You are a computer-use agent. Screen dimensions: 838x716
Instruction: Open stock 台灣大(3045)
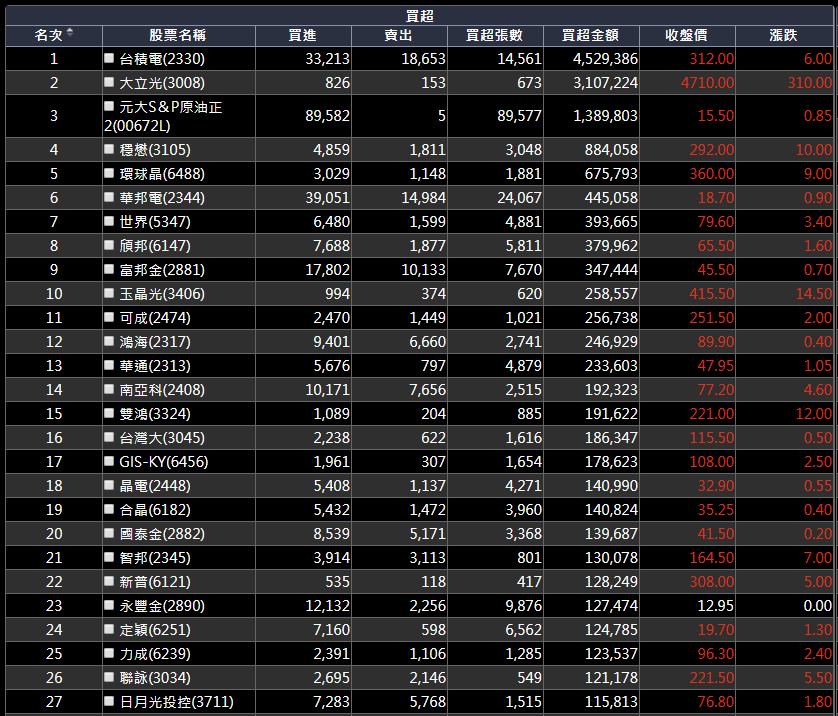point(162,438)
